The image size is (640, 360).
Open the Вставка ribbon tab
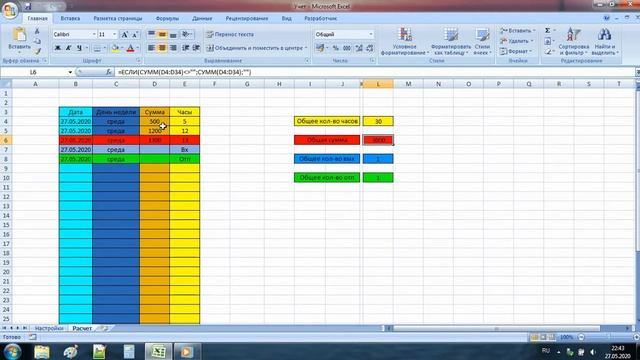[70, 18]
